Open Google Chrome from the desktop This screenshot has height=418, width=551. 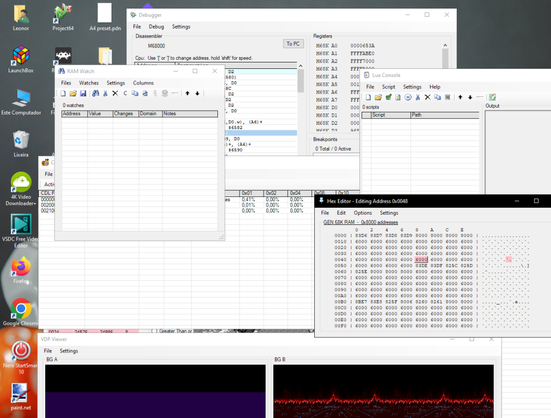pyautogui.click(x=21, y=312)
